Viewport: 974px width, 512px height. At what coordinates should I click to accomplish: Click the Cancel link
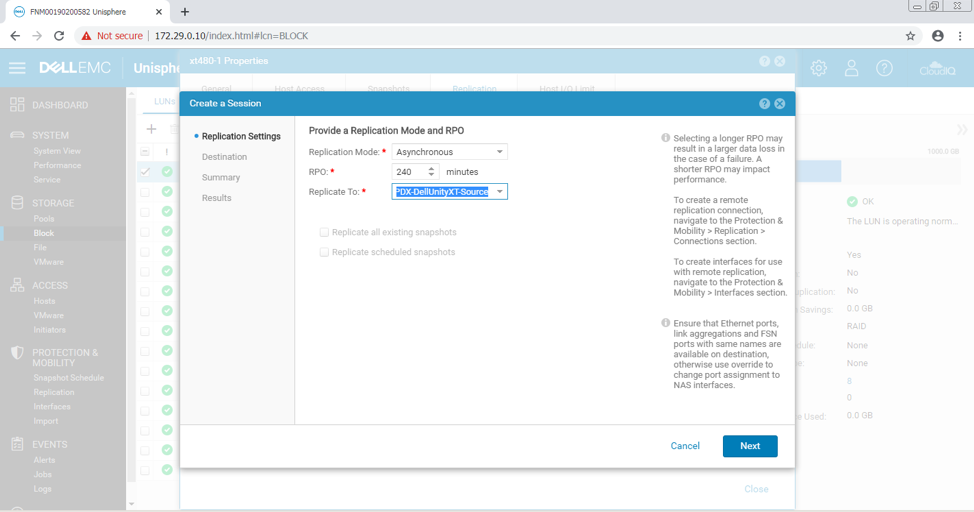tap(685, 446)
